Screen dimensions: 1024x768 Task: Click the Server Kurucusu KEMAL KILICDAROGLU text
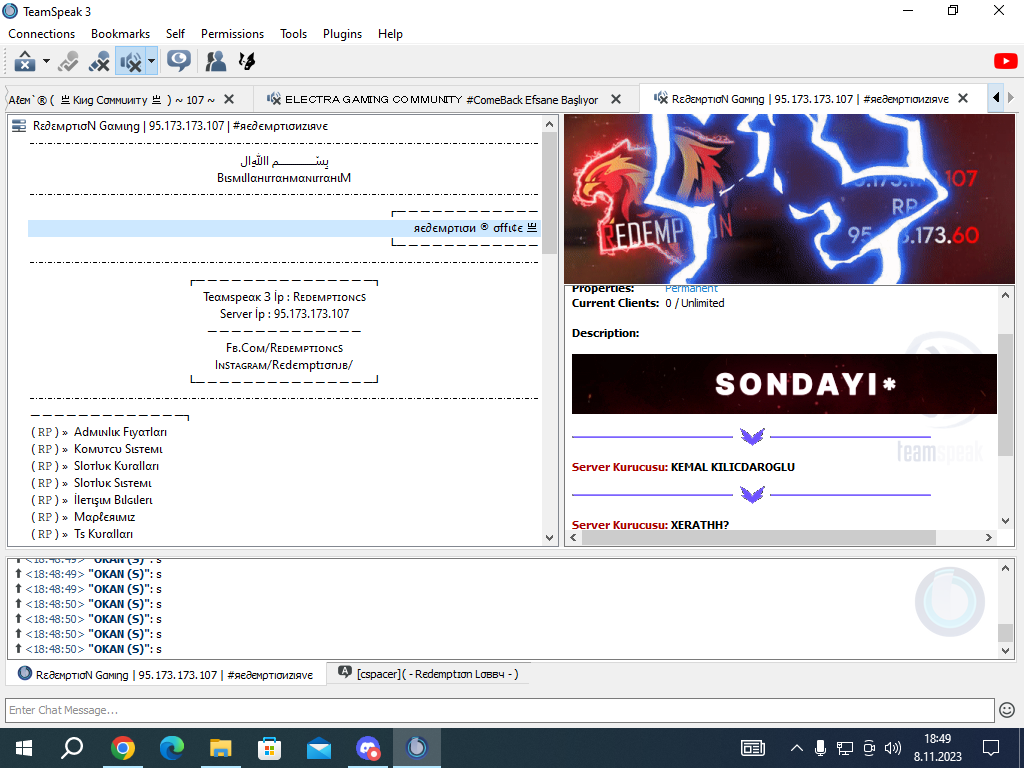pyautogui.click(x=683, y=467)
